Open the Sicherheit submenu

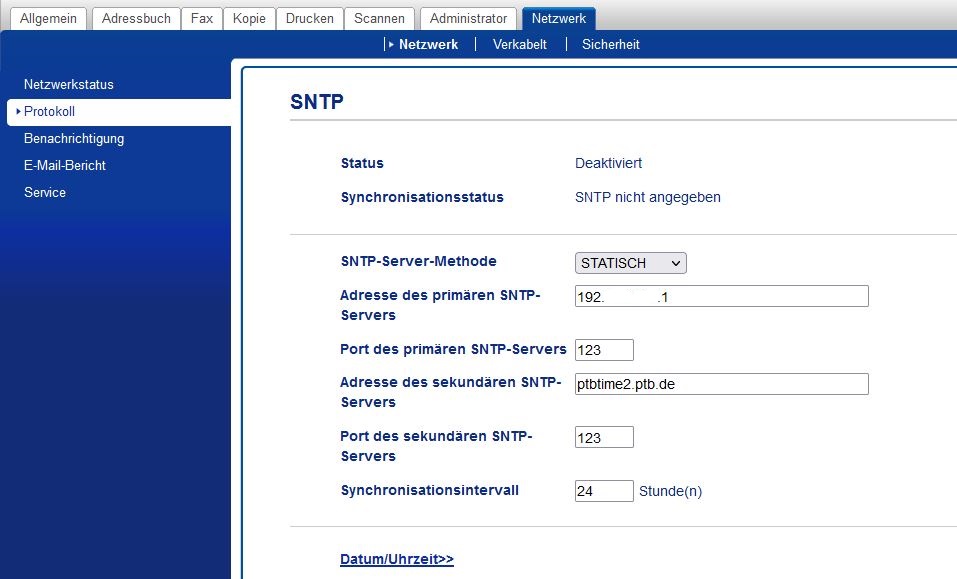[x=610, y=44]
